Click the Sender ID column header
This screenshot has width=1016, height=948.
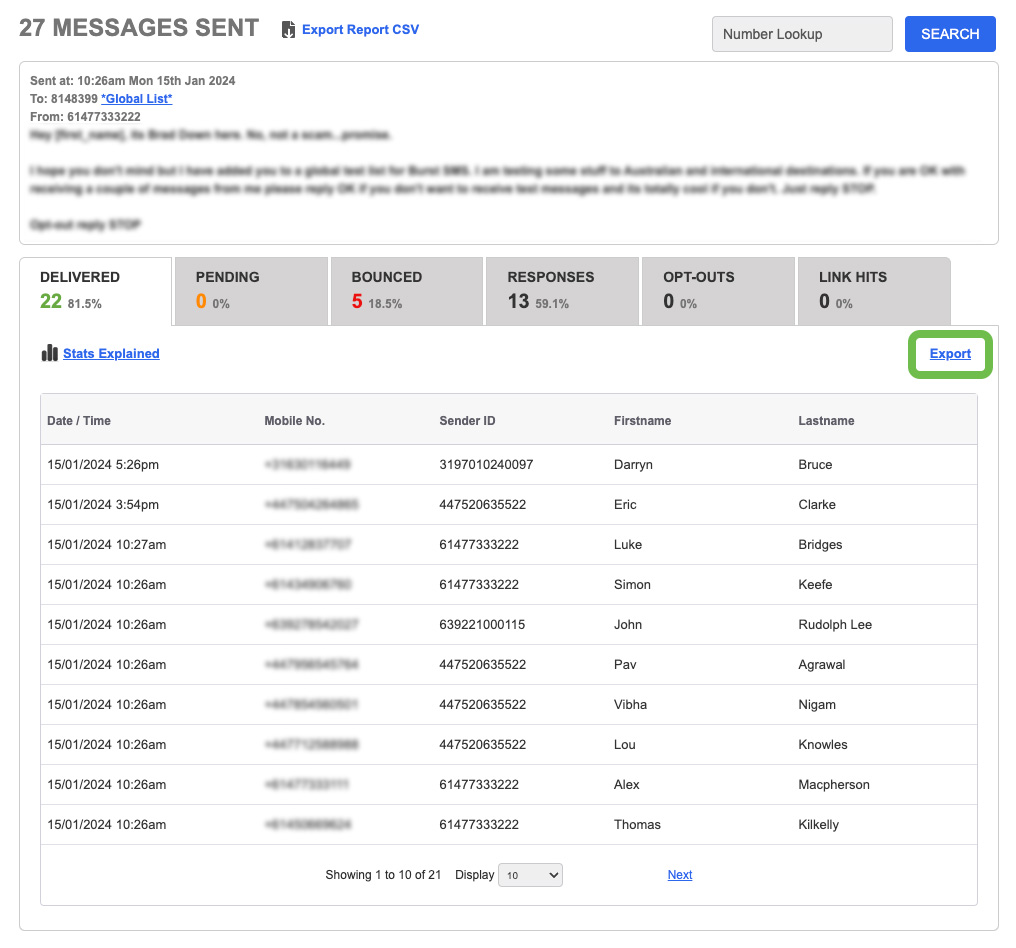click(x=467, y=421)
